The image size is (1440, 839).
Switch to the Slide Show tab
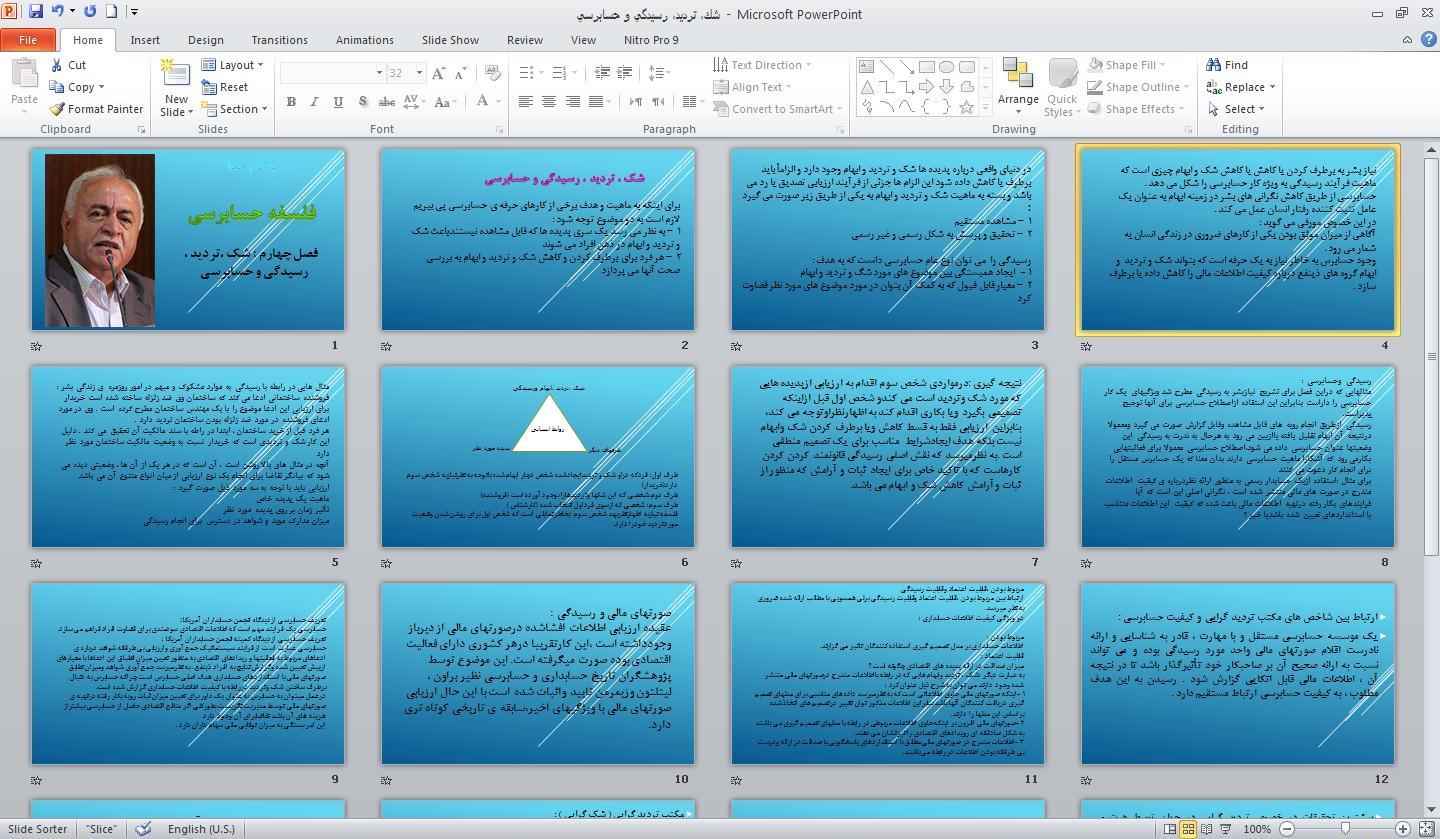click(x=450, y=40)
